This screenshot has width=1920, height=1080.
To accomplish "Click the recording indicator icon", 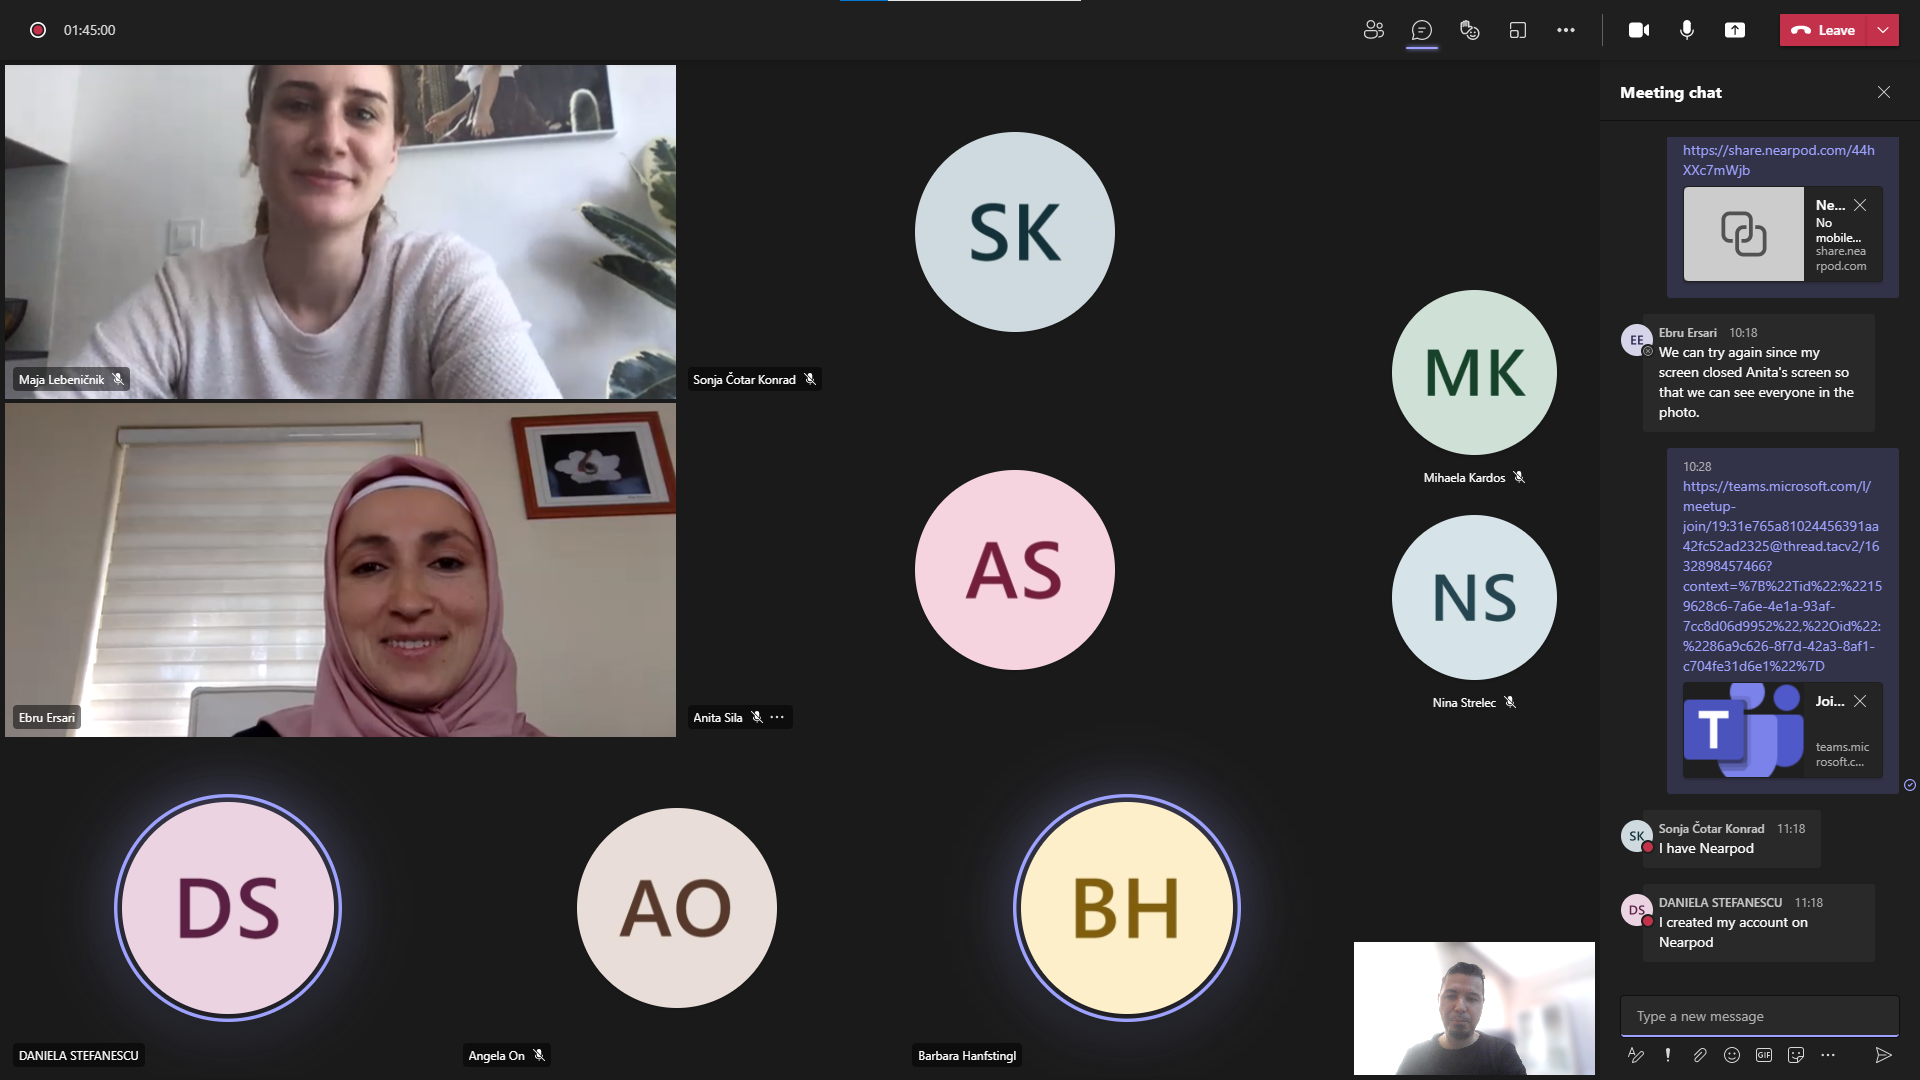I will [x=38, y=30].
